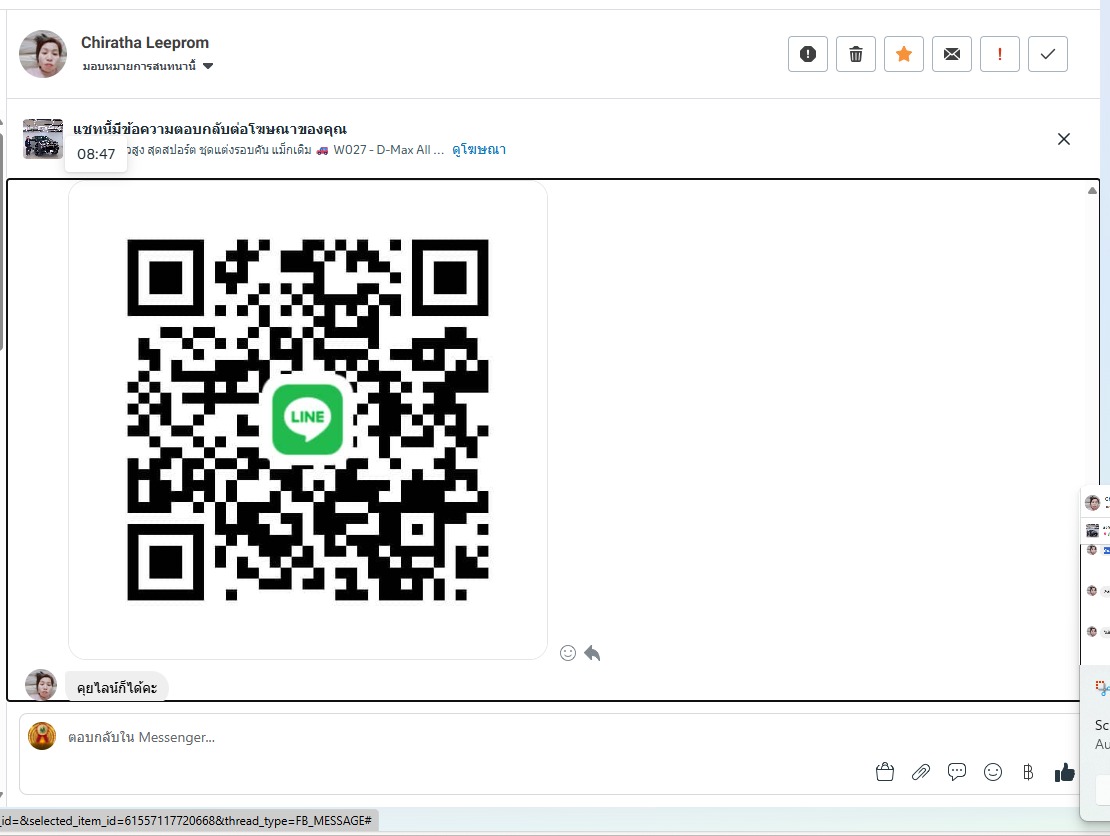Image resolution: width=1110 pixels, height=836 pixels.
Task: Click the message bubble คุยไลน์ก็ได้คะ
Action: click(x=117, y=687)
